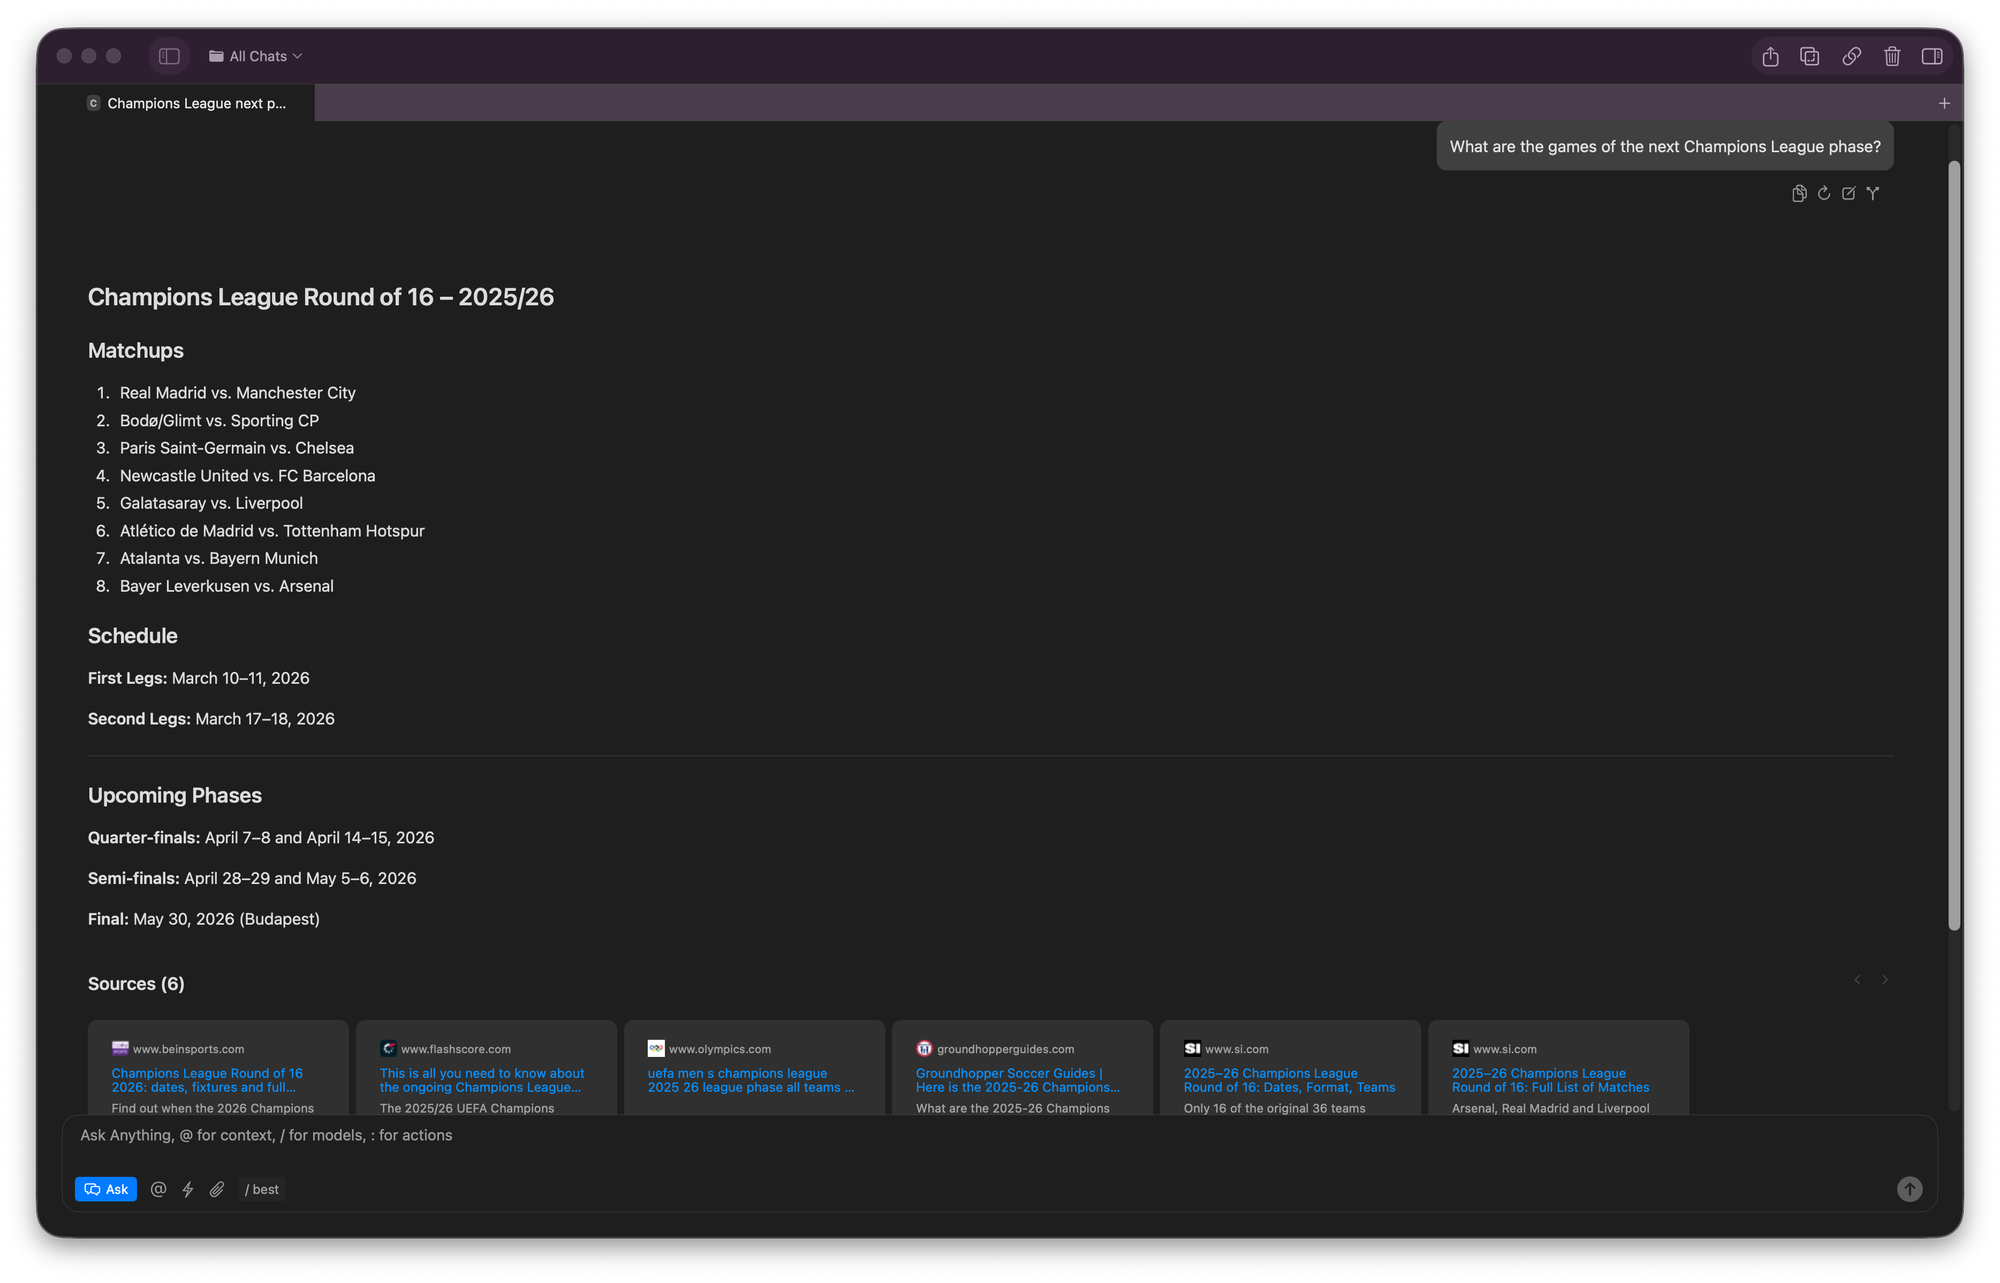
Task: Toggle the left sidebar panel icon
Action: 169,56
